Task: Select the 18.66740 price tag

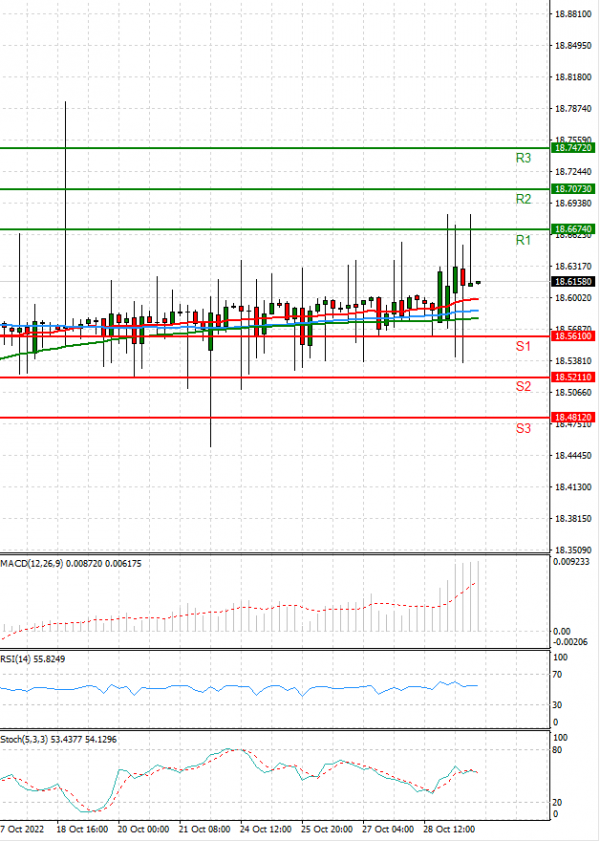Action: pyautogui.click(x=573, y=229)
